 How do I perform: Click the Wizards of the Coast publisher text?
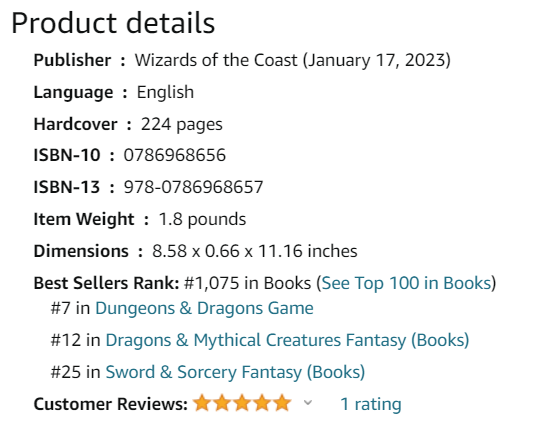216,60
